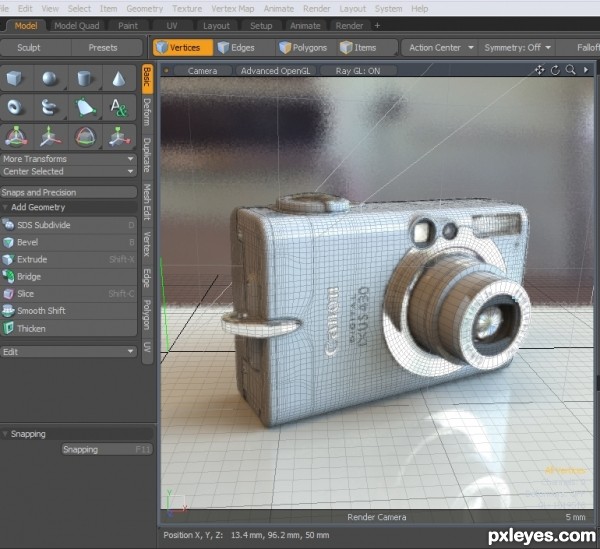Select the Torus primitive tool

pyautogui.click(x=15, y=108)
